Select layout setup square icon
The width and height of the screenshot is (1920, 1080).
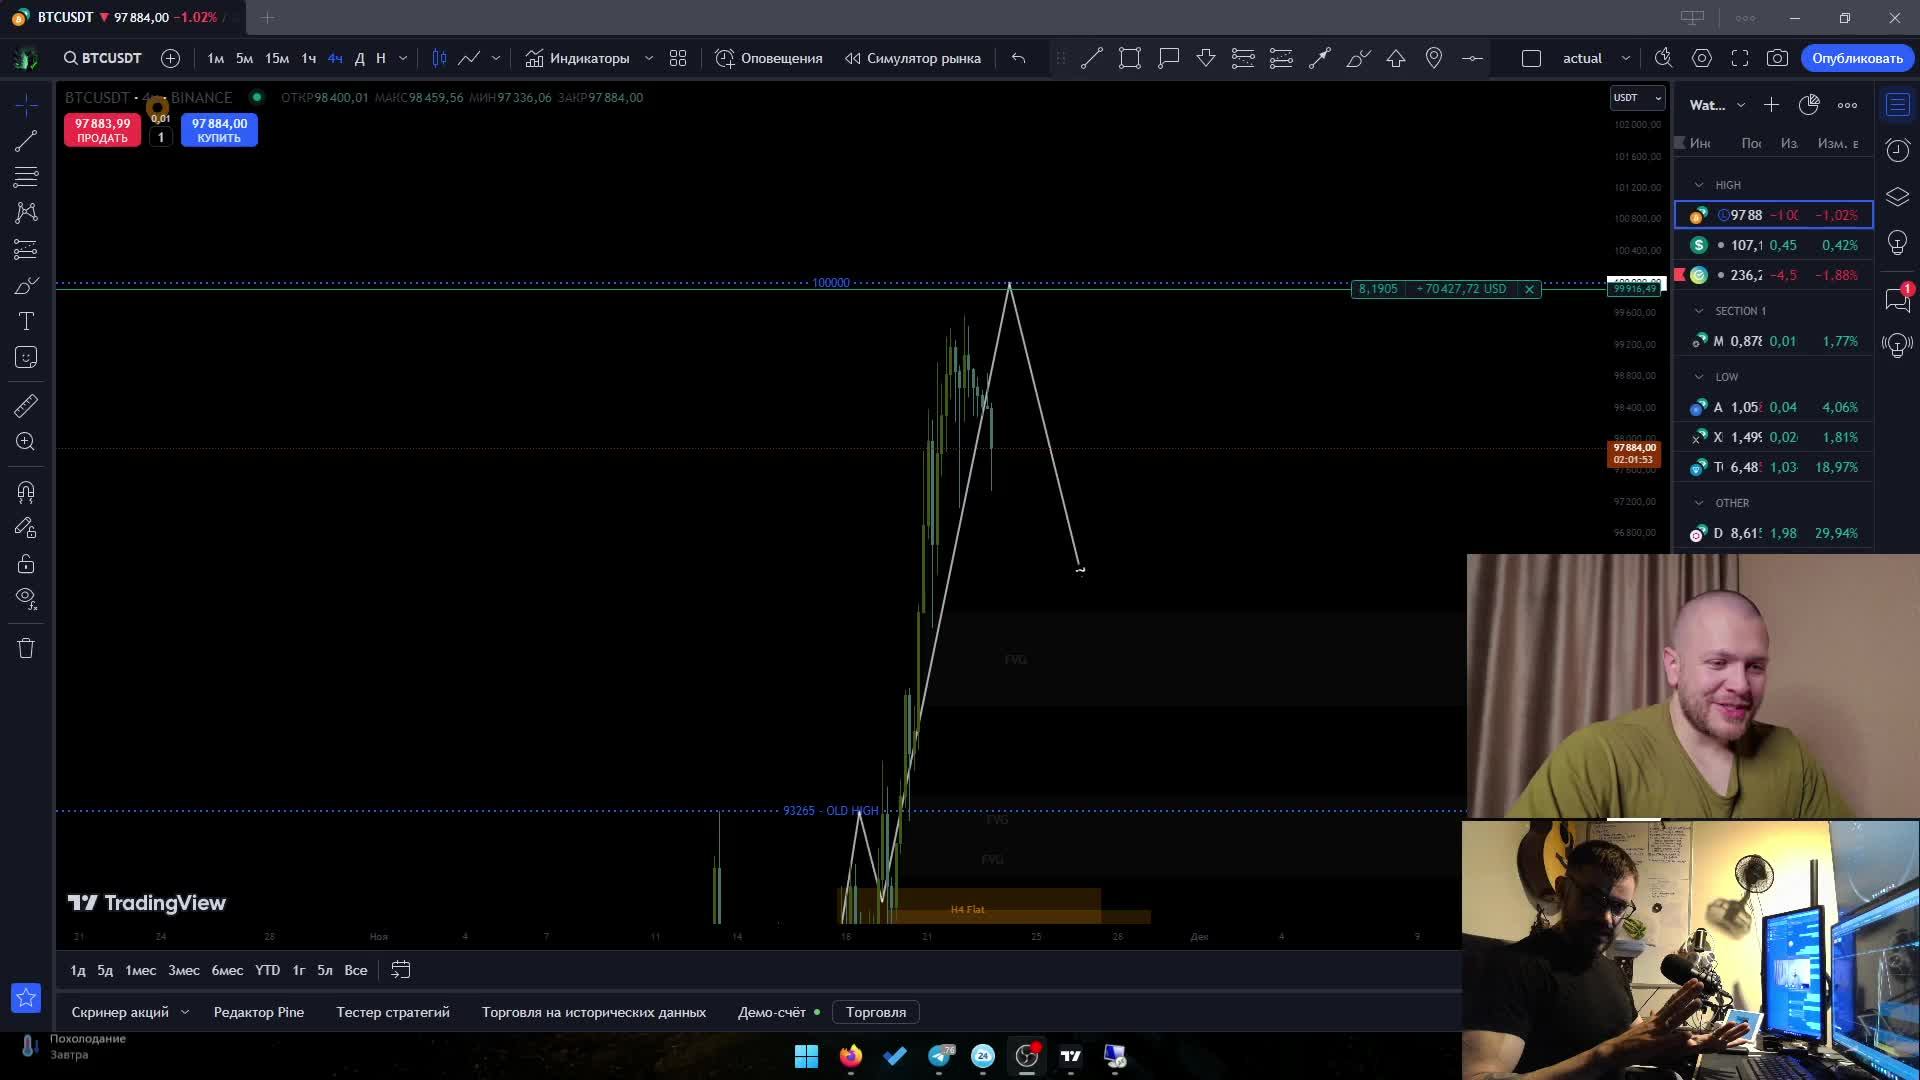tap(1531, 58)
